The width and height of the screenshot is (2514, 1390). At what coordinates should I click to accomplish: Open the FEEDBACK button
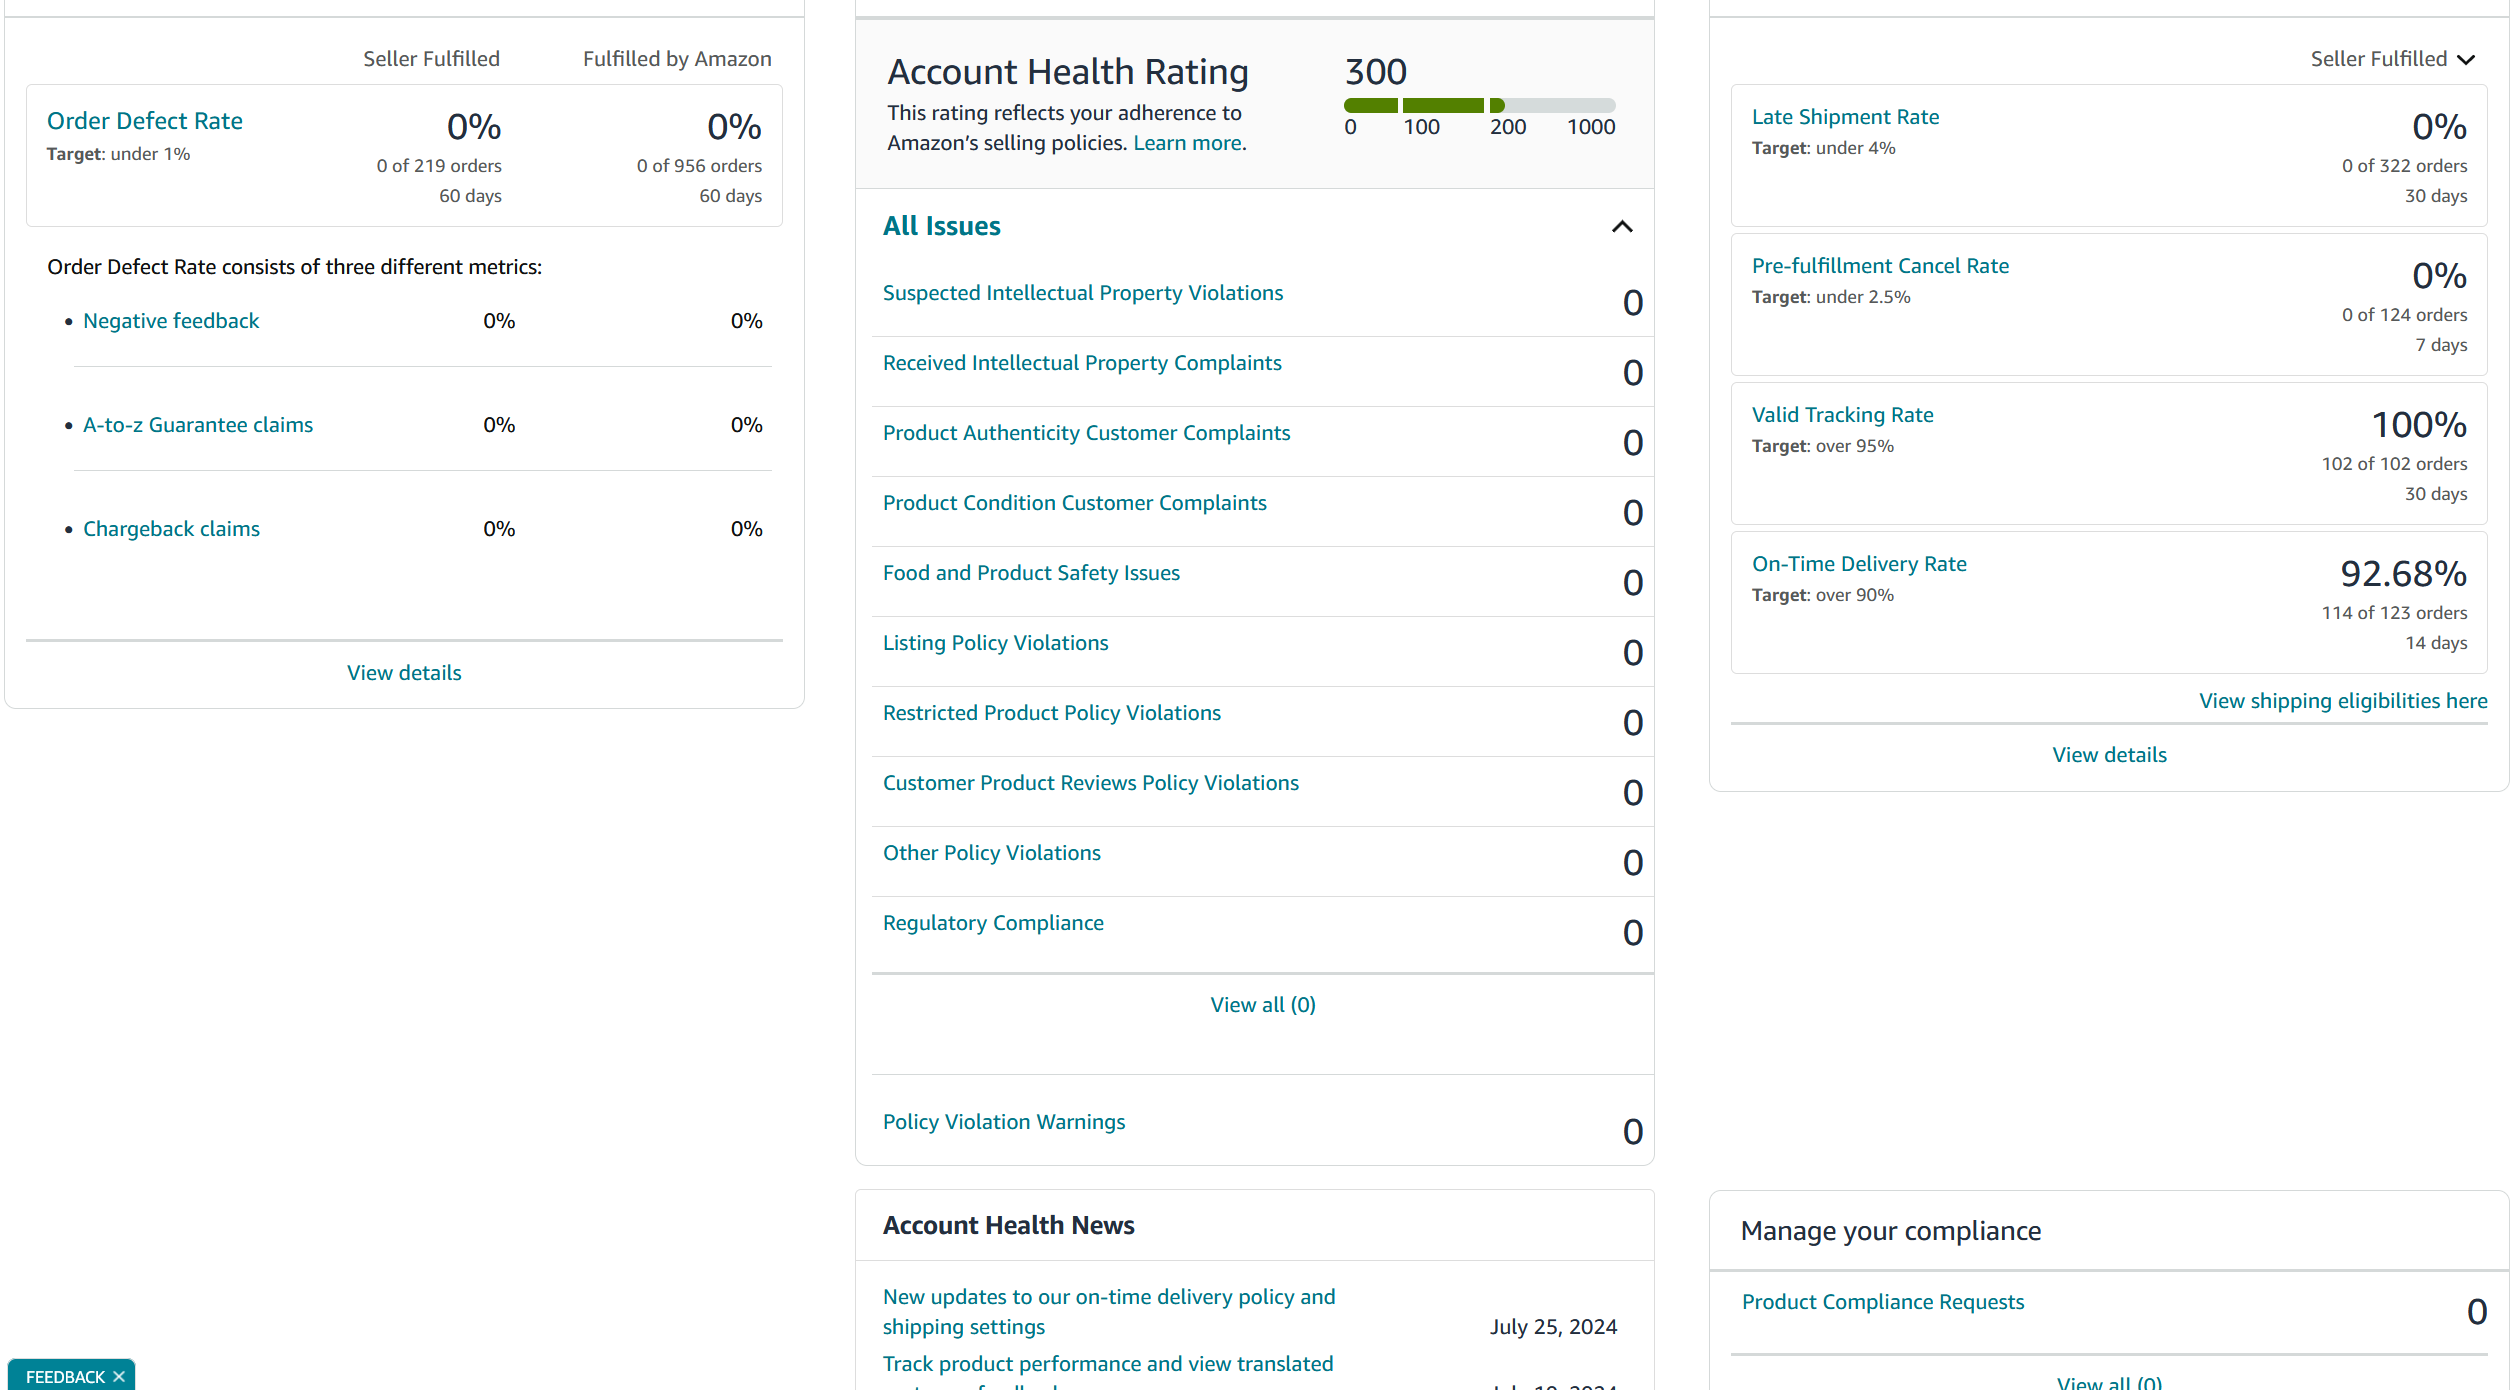[x=65, y=1376]
